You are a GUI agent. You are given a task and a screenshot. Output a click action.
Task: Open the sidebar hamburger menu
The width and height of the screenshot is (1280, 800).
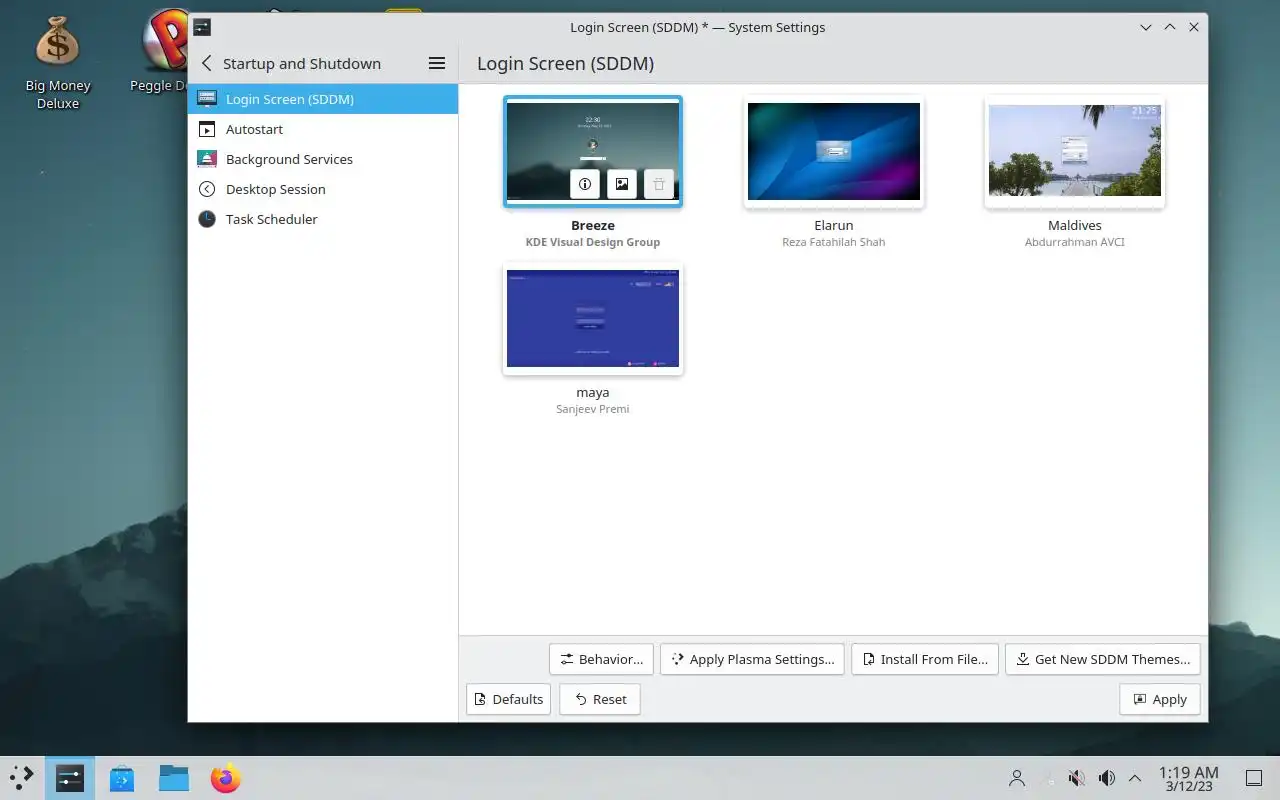(436, 63)
